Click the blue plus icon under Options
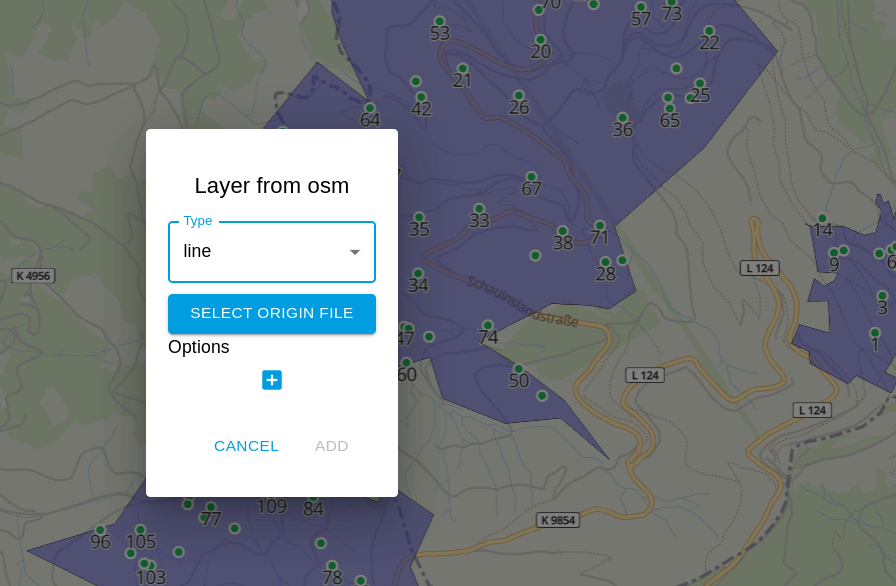 [x=271, y=380]
